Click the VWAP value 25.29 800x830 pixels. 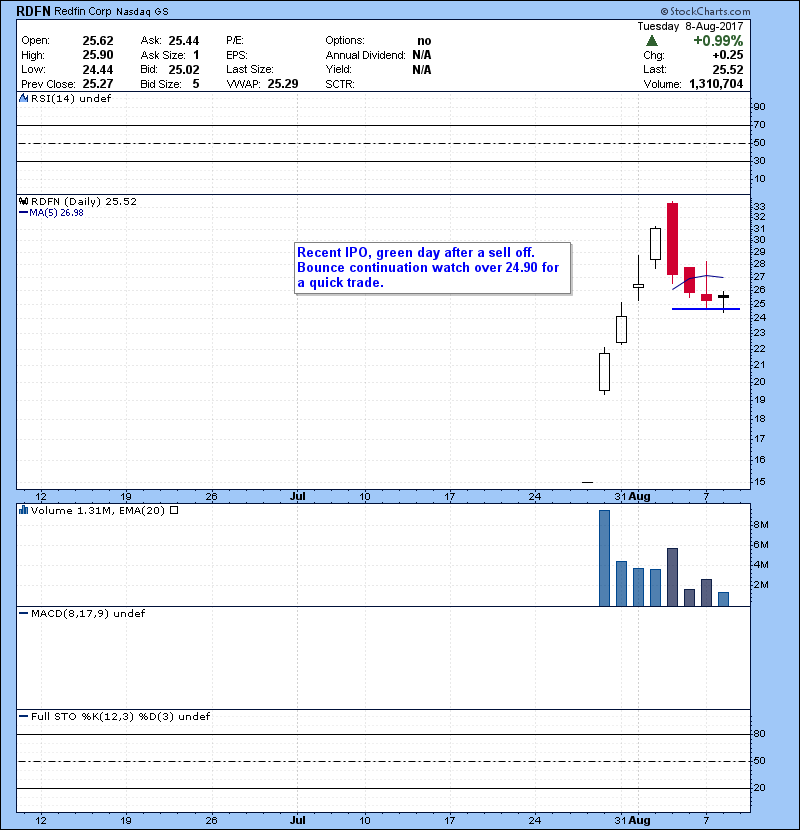tap(283, 84)
